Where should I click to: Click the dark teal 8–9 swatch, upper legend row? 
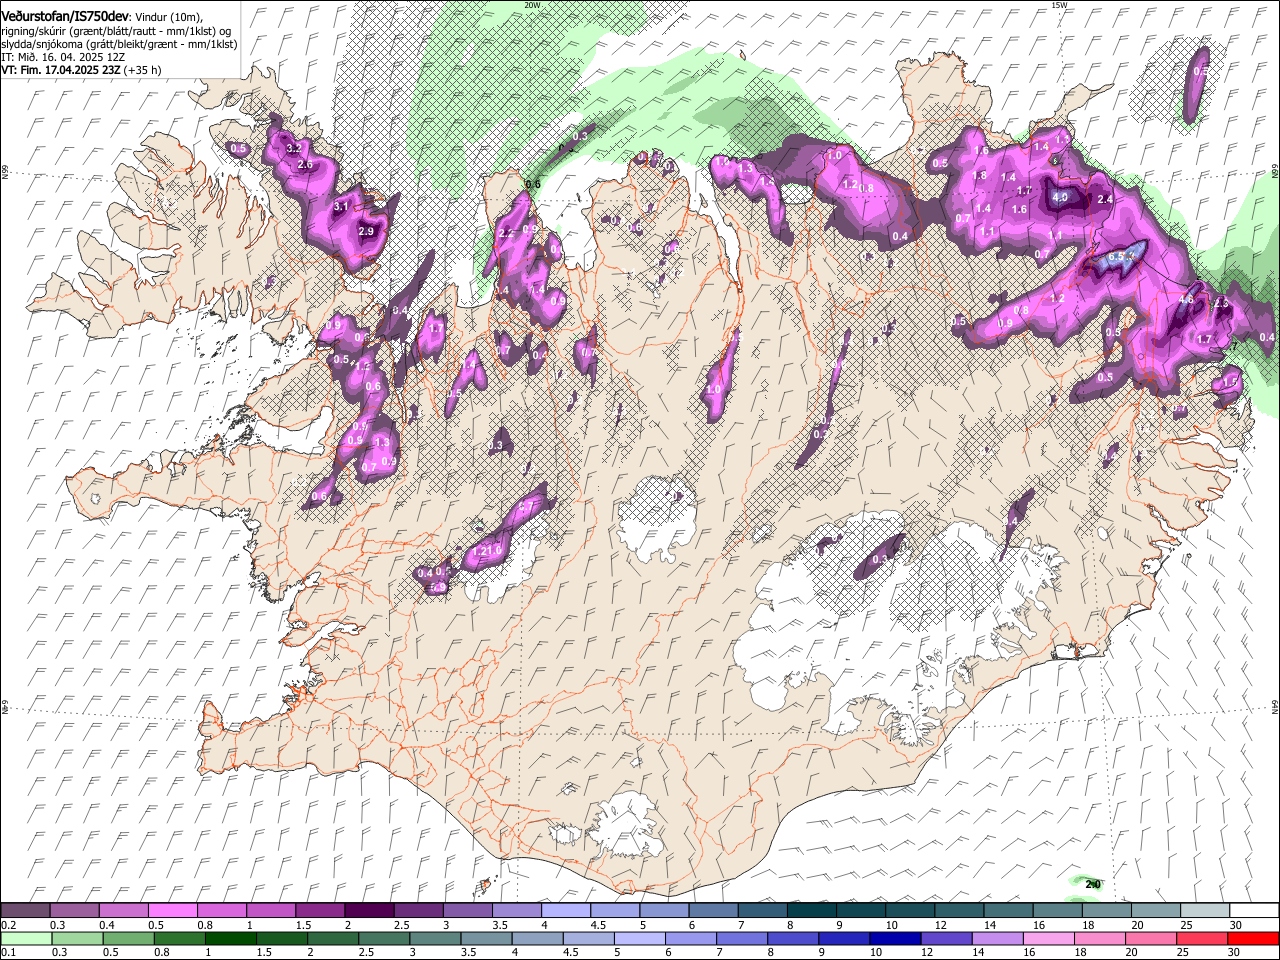pyautogui.click(x=811, y=911)
